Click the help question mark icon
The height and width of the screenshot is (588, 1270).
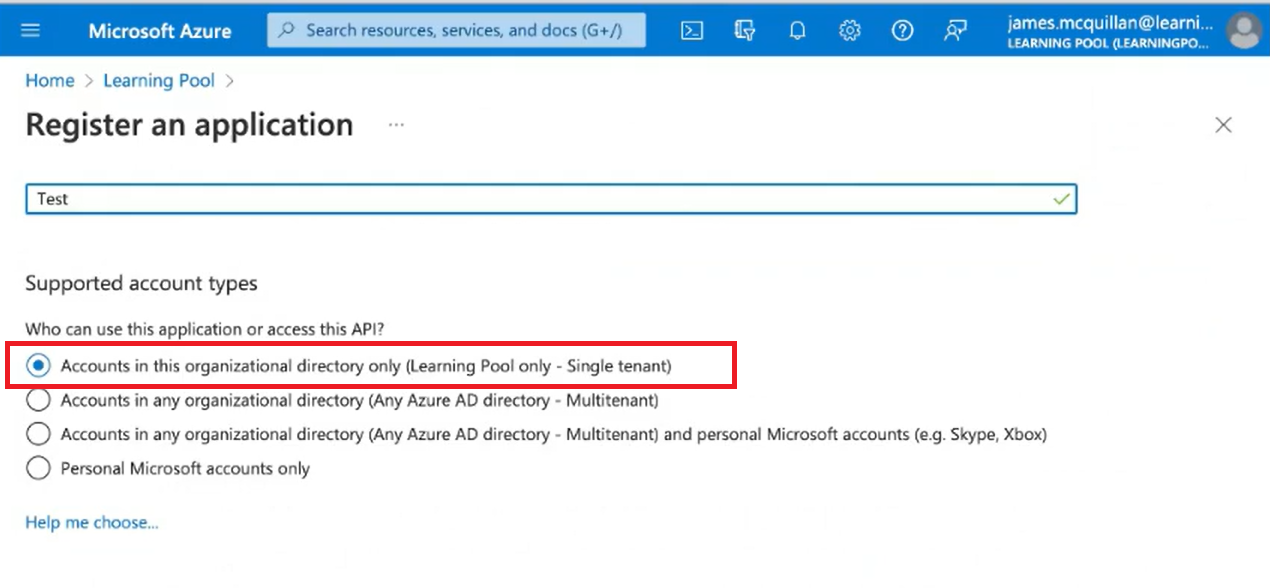pyautogui.click(x=902, y=30)
